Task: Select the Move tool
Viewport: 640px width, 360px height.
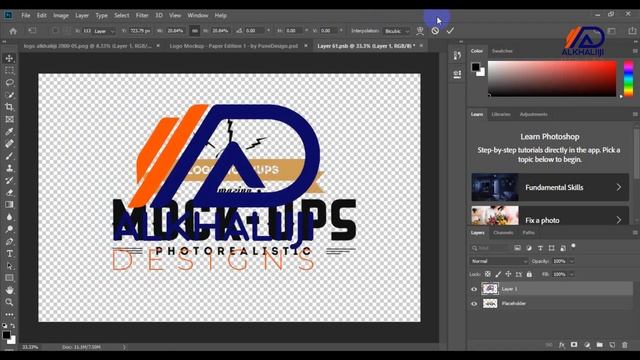Action: point(9,58)
